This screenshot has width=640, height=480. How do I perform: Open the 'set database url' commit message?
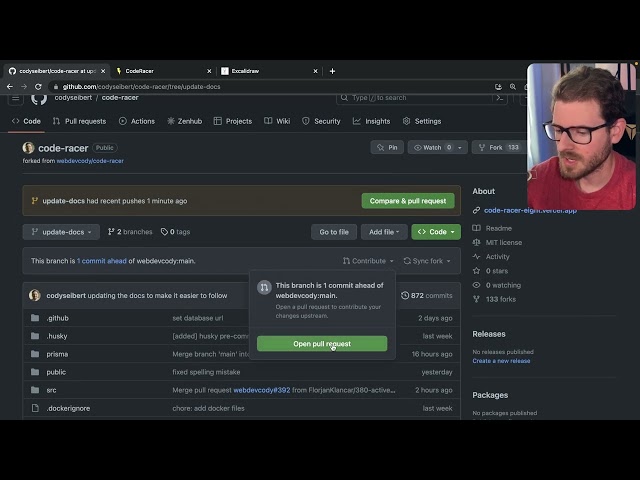pyautogui.click(x=198, y=318)
